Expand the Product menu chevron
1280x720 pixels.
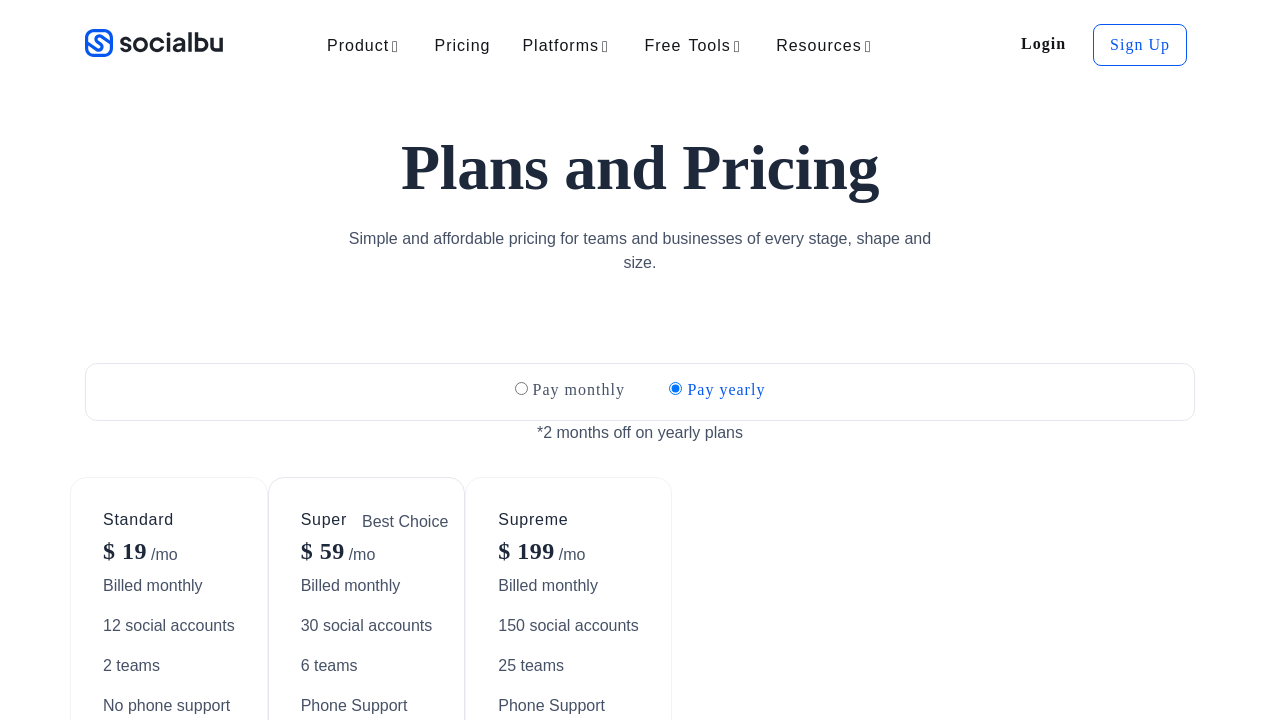point(395,47)
